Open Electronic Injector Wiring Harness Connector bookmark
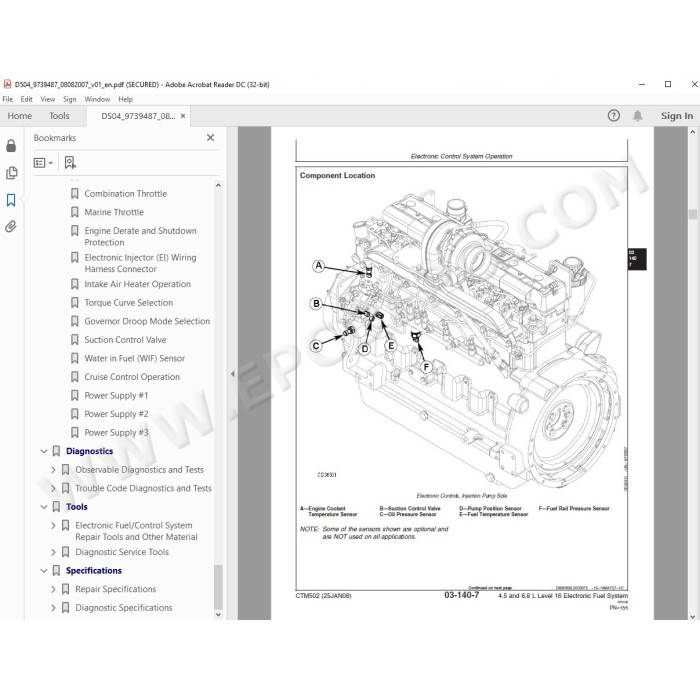 click(x=140, y=263)
